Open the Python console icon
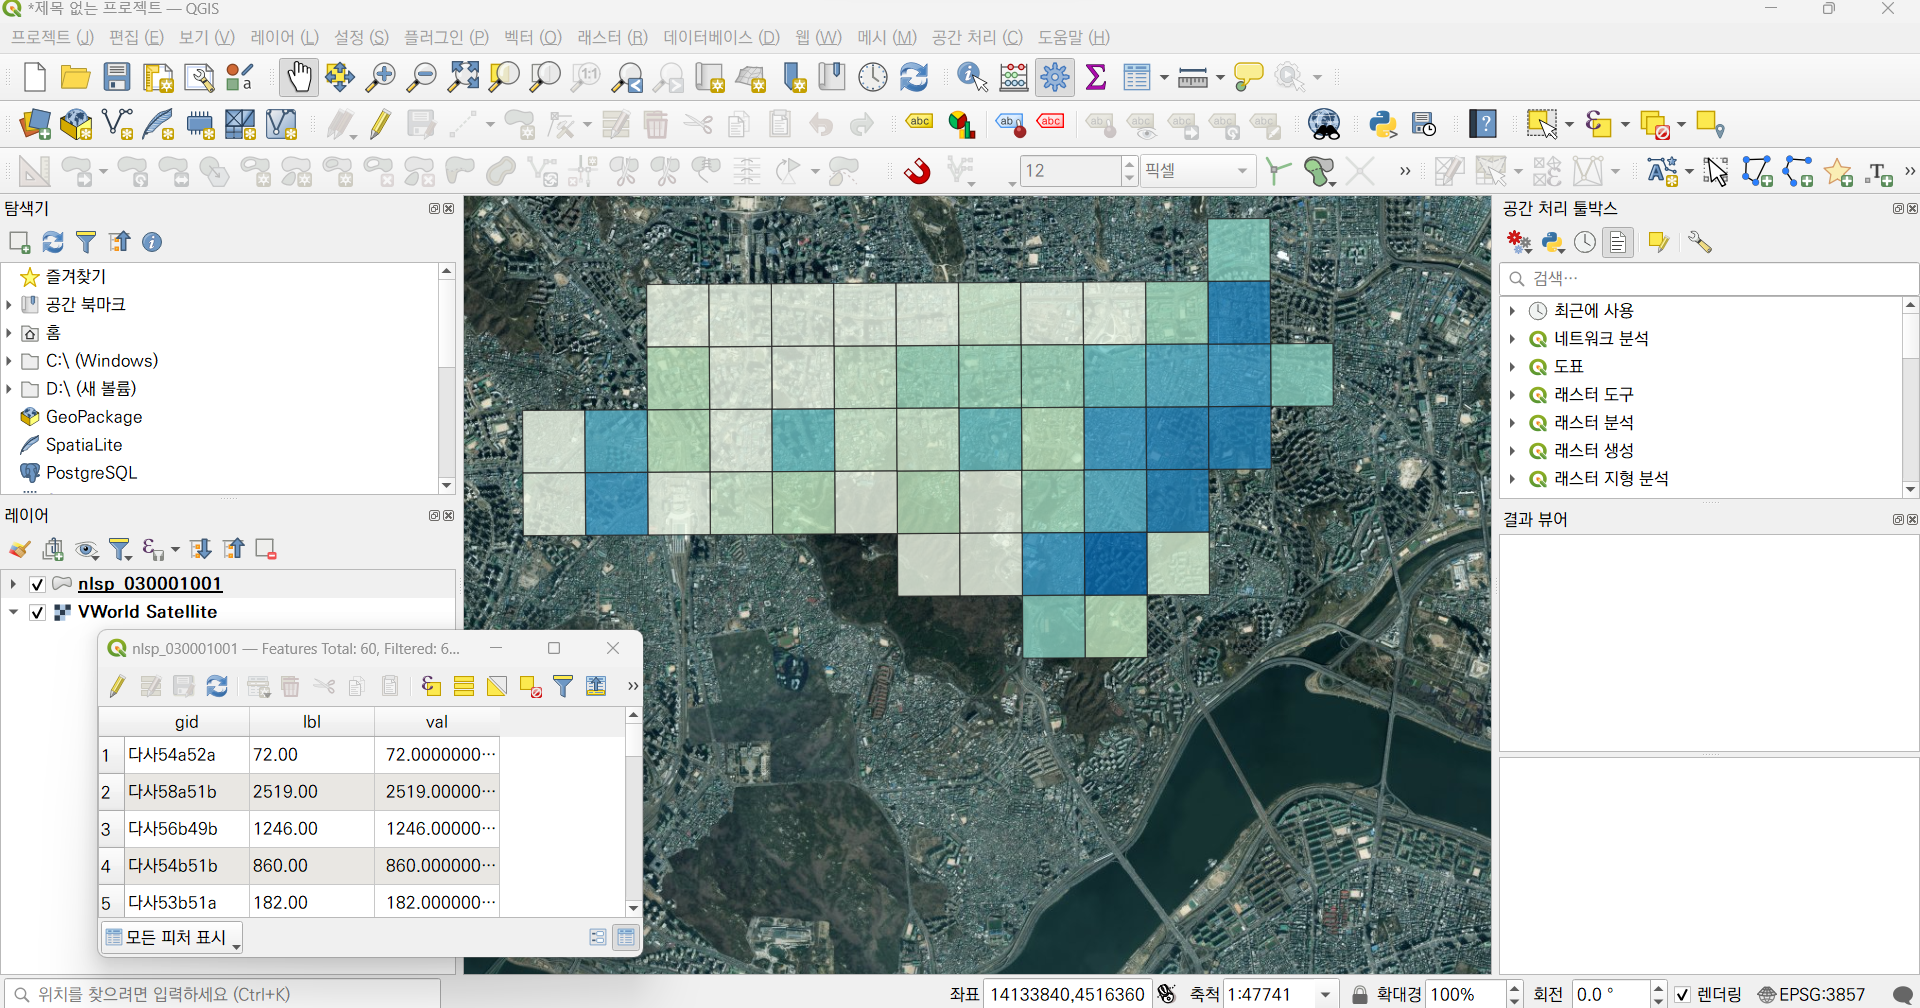Screen dimensions: 1920x1008 tap(1383, 124)
